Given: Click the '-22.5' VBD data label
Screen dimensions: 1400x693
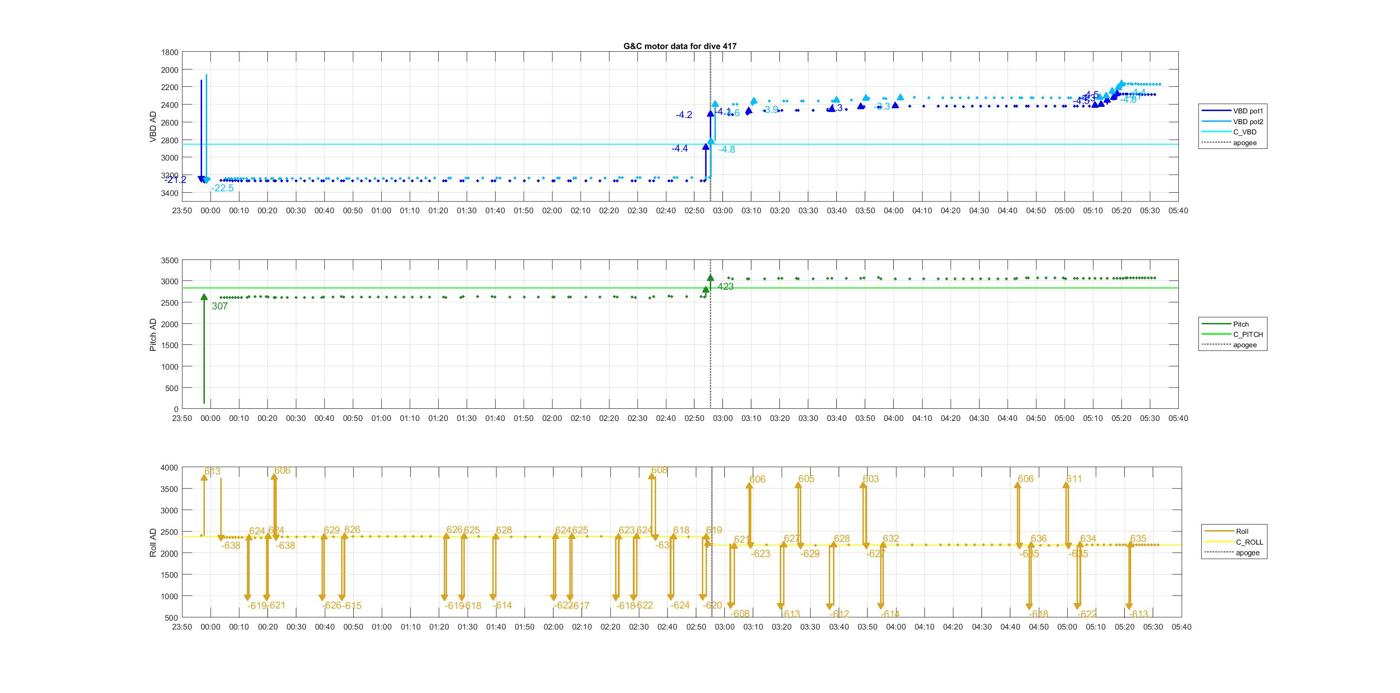Looking at the screenshot, I should (222, 188).
